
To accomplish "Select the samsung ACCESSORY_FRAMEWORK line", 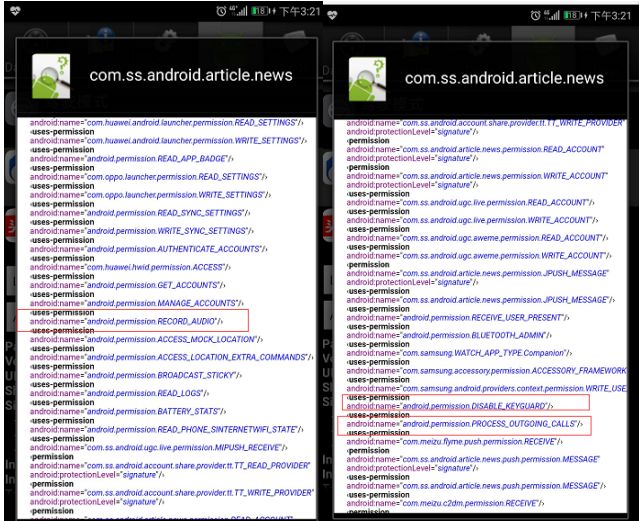I will point(487,371).
